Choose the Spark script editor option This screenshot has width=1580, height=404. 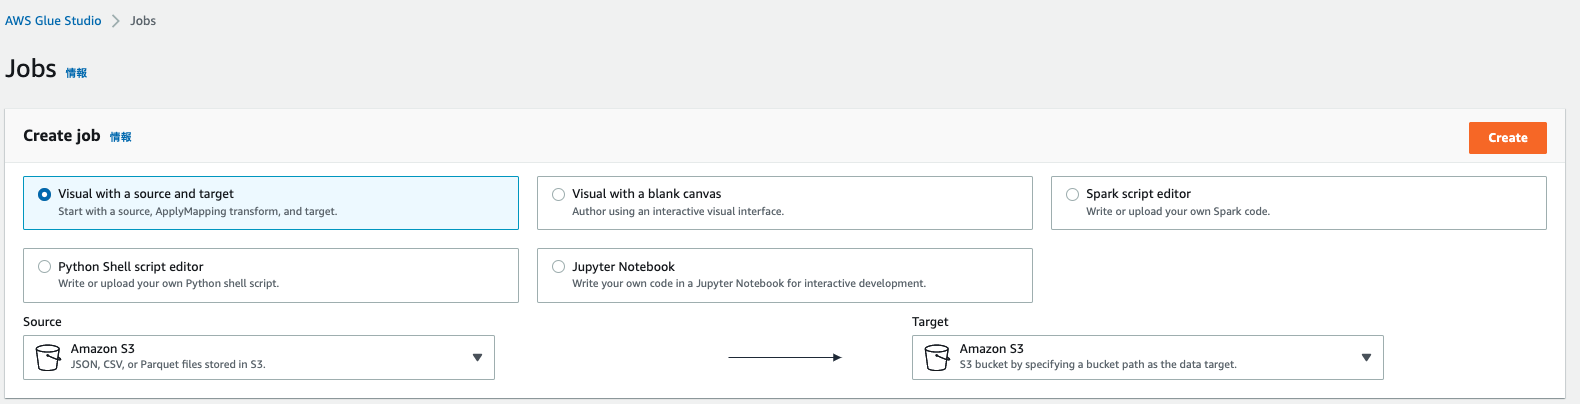pyautogui.click(x=1073, y=194)
